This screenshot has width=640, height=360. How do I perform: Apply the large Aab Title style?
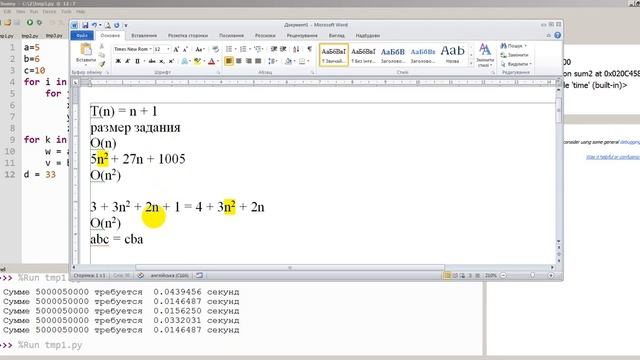[x=453, y=55]
